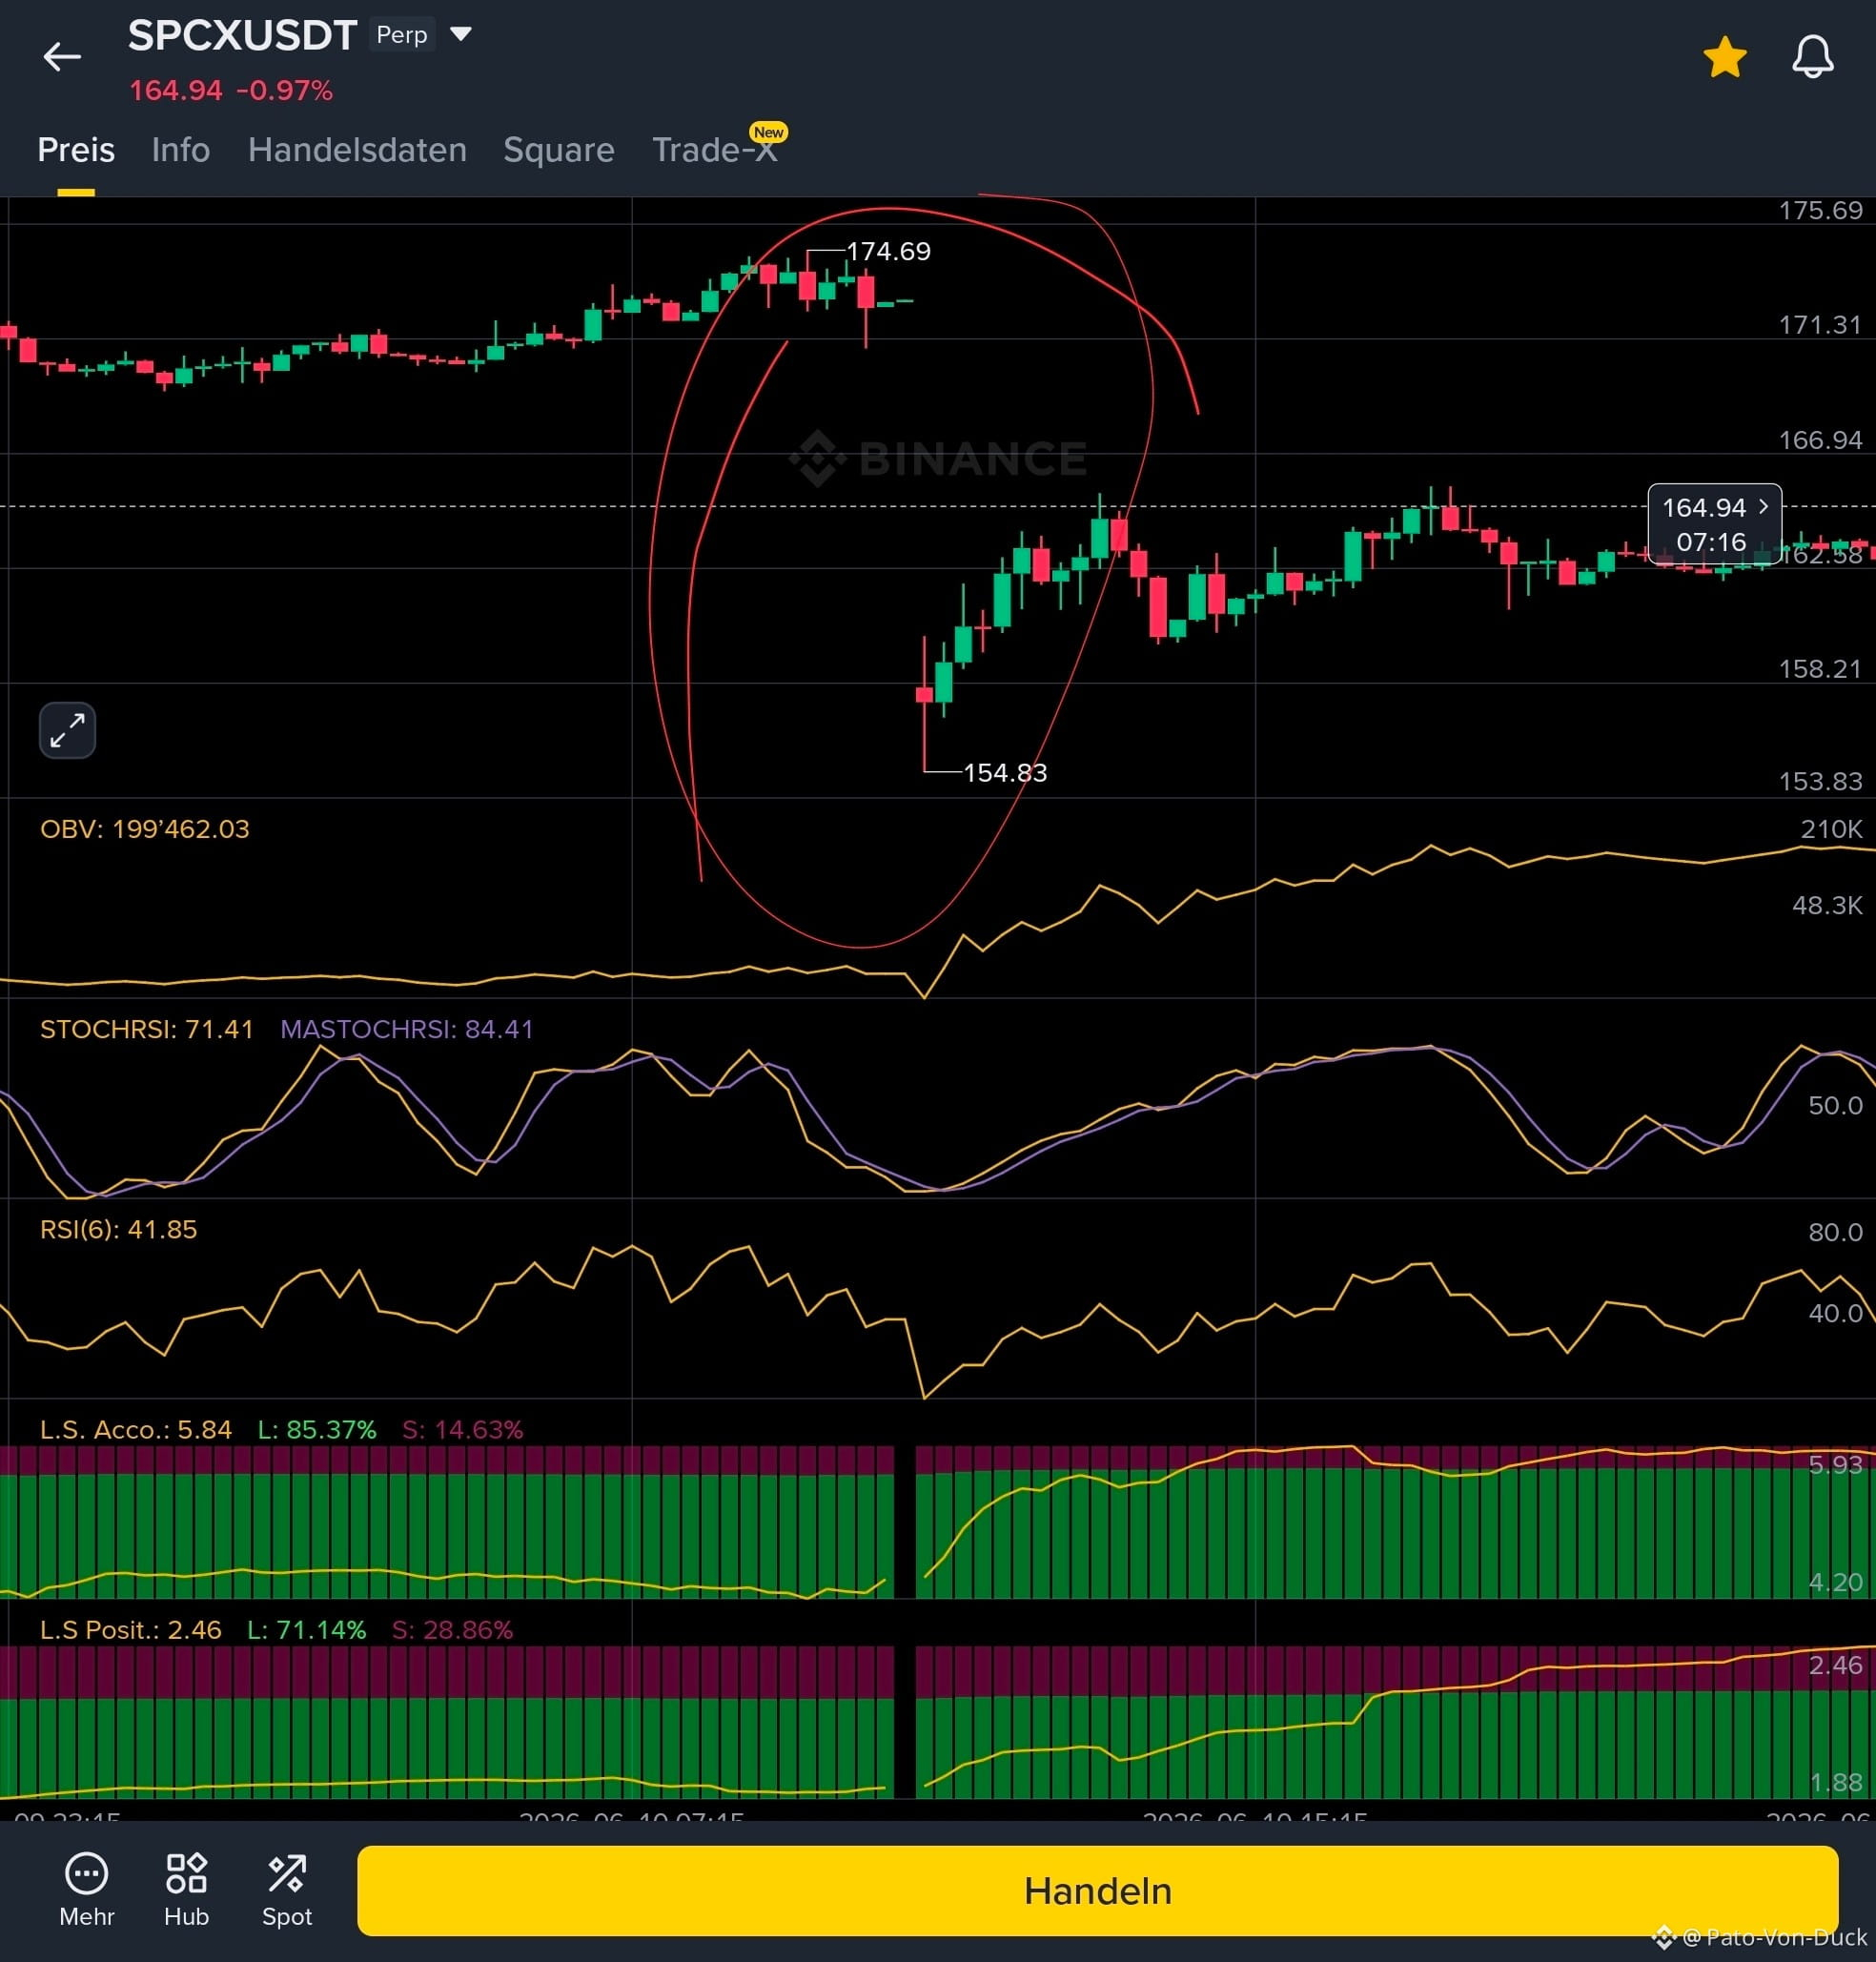Tap the OBV indicator label

(x=145, y=829)
